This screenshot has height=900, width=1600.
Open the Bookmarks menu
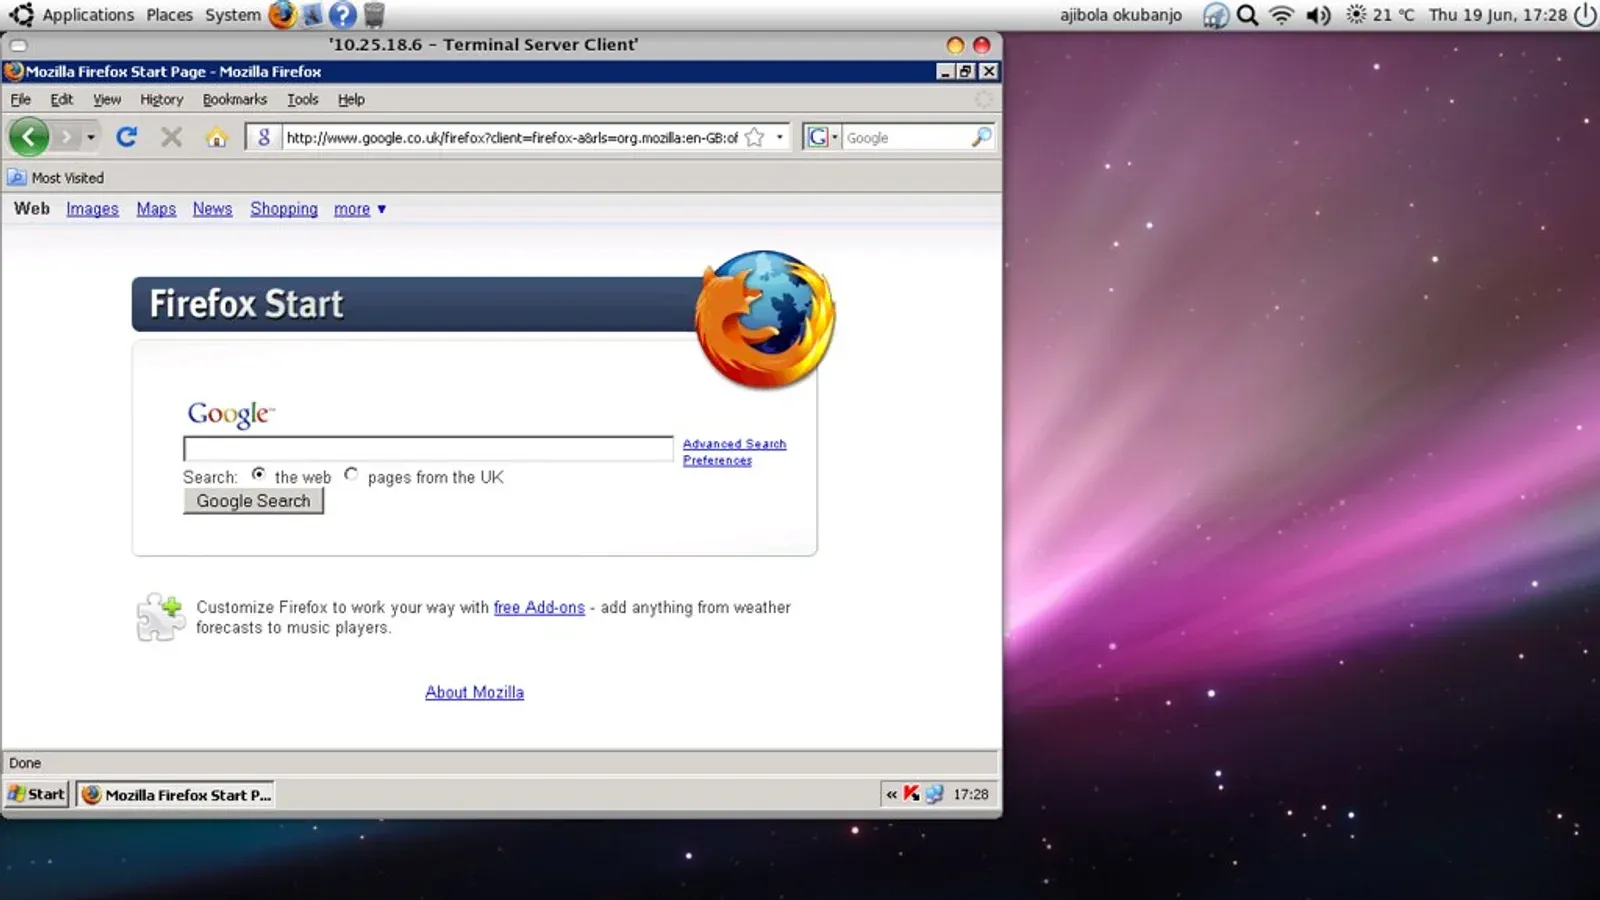tap(235, 100)
